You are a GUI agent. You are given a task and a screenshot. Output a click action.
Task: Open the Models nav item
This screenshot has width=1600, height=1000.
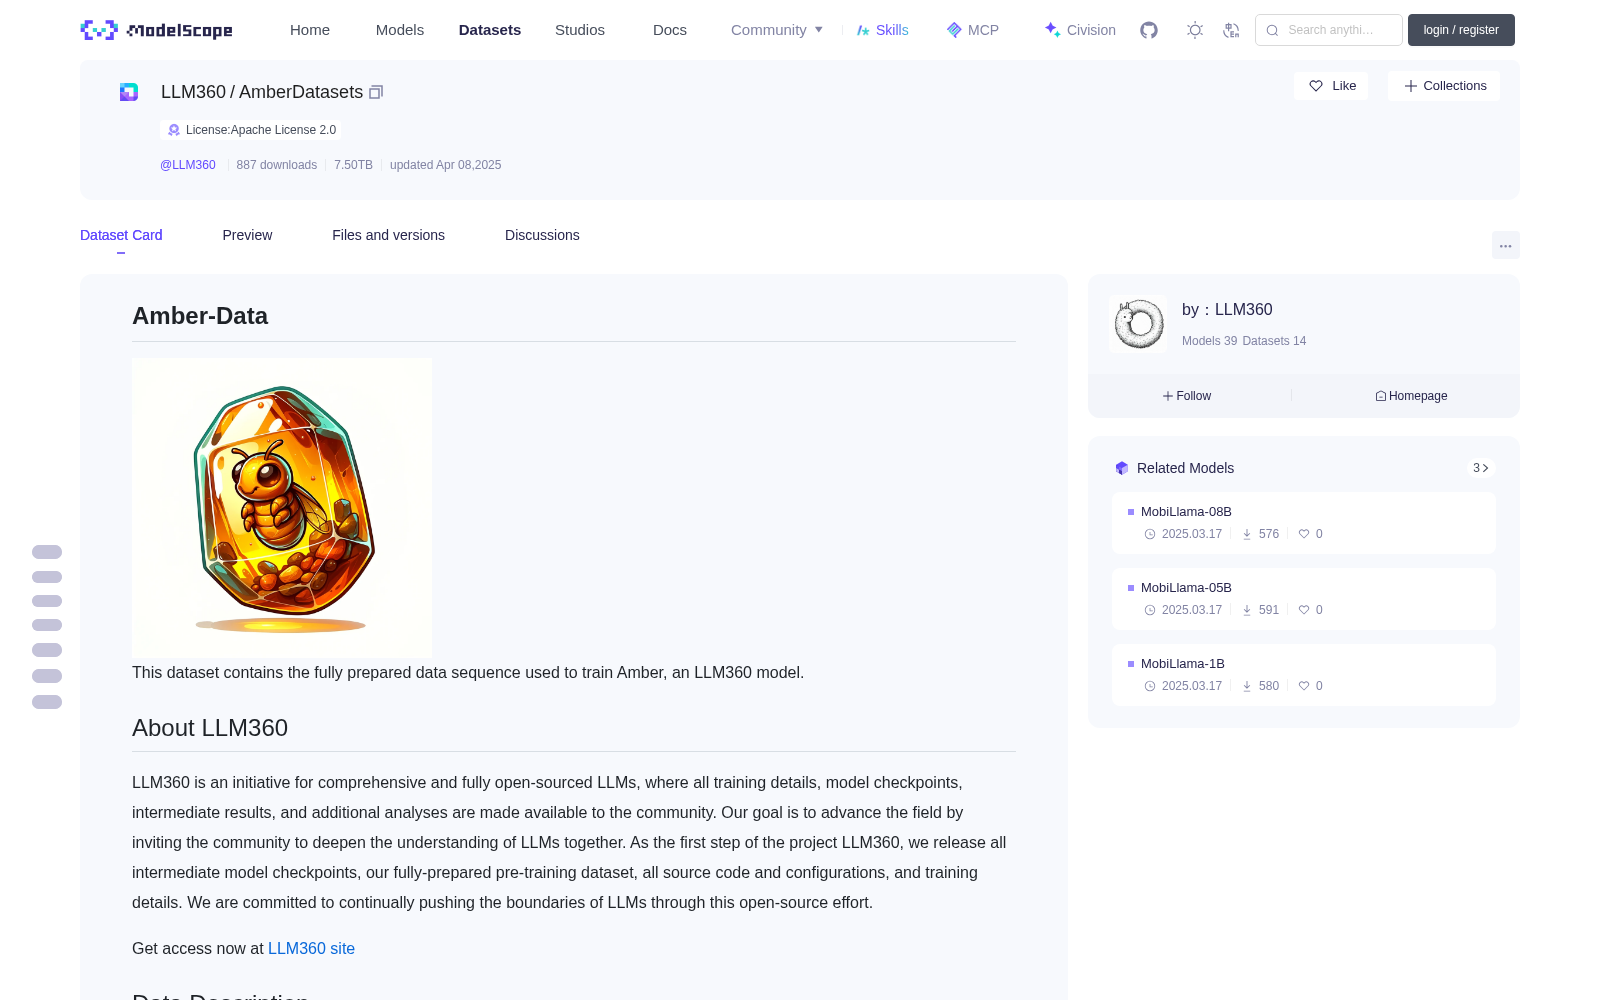400,30
